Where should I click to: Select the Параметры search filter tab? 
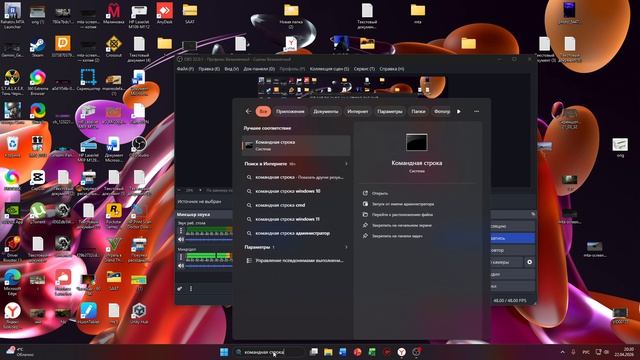(x=390, y=111)
